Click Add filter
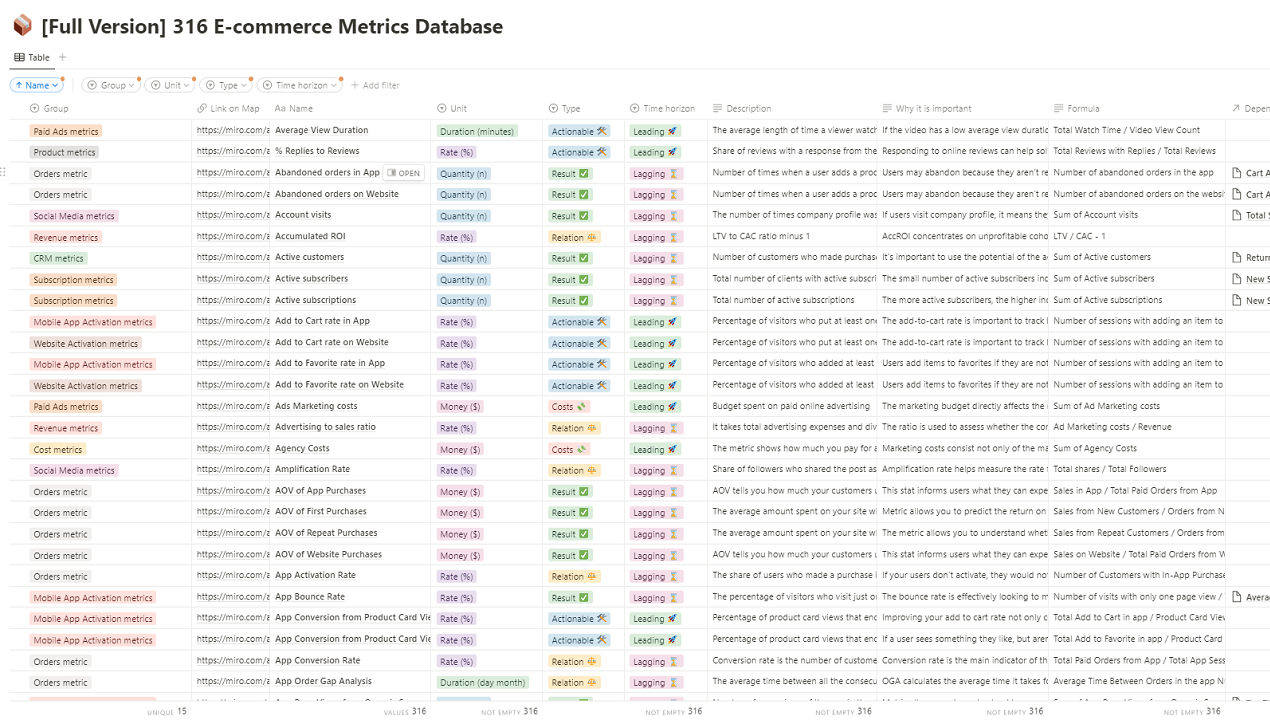Screen dimensions: 1270x720 tap(375, 85)
